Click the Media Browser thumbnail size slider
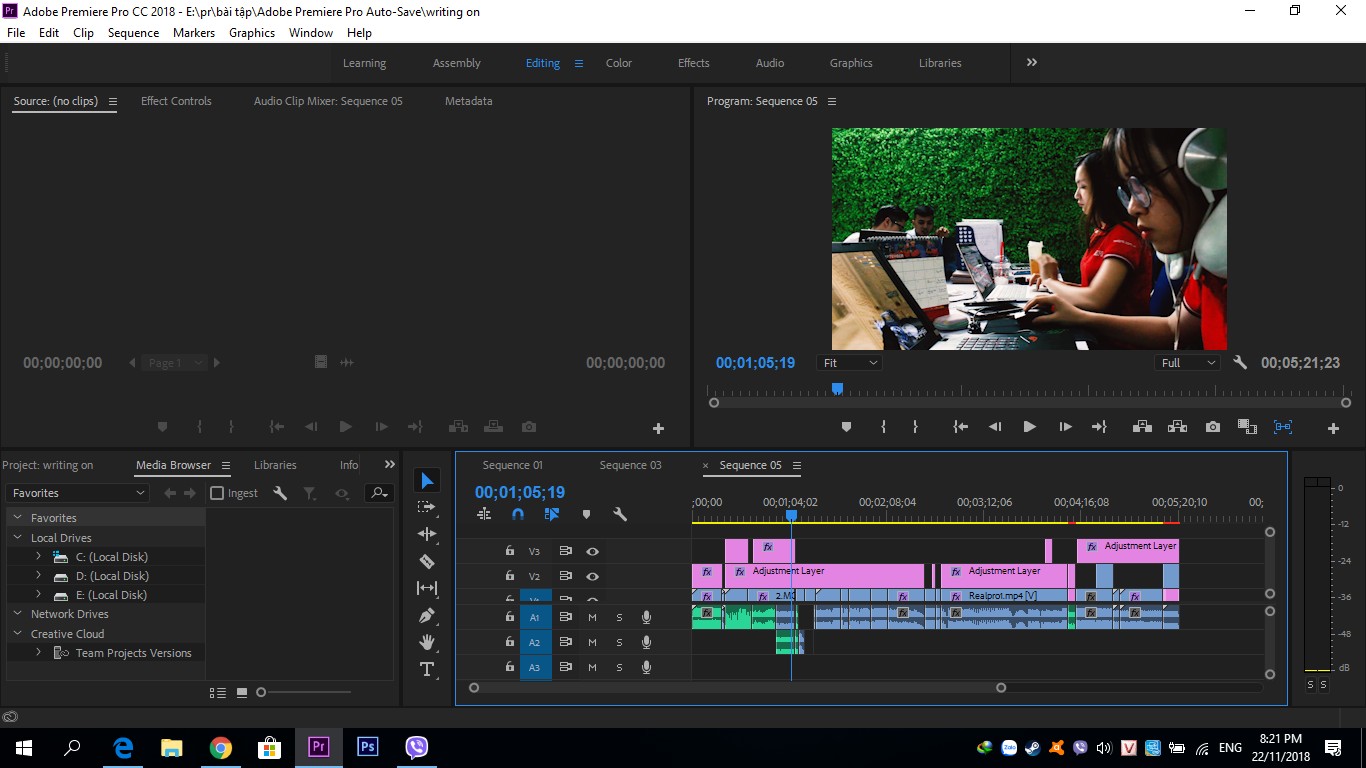 click(x=306, y=692)
